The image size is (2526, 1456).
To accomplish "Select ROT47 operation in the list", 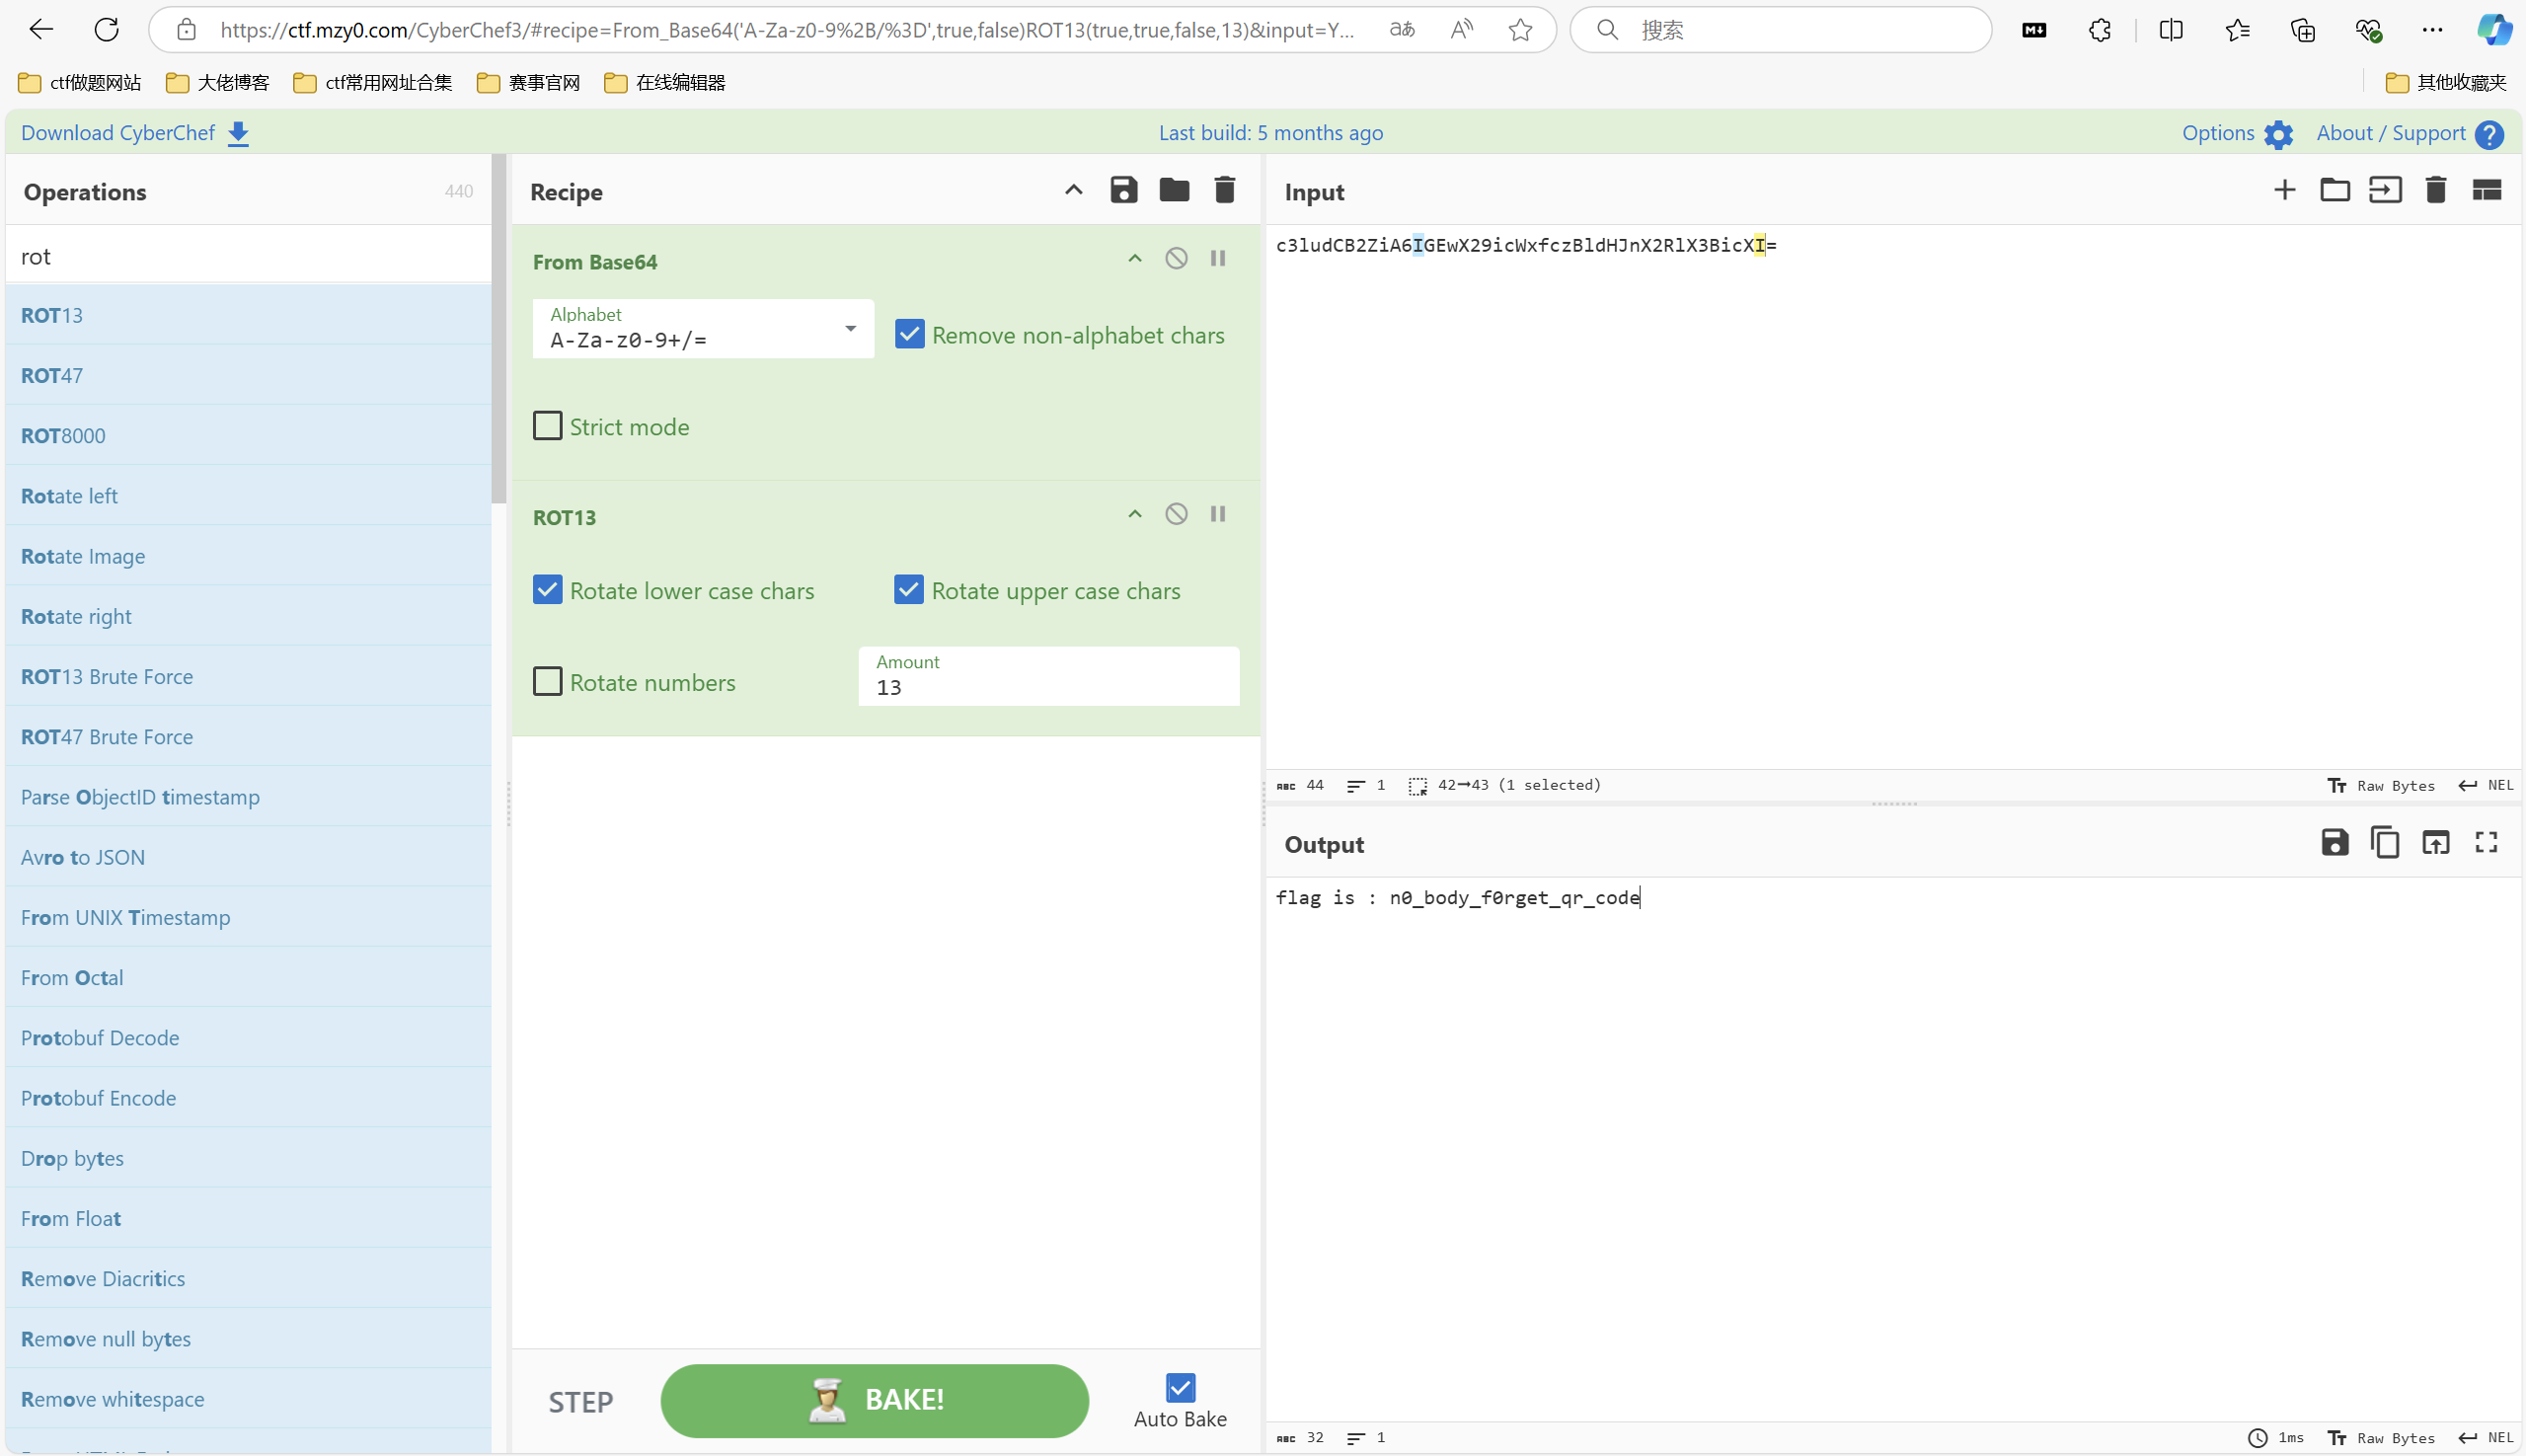I will [248, 375].
